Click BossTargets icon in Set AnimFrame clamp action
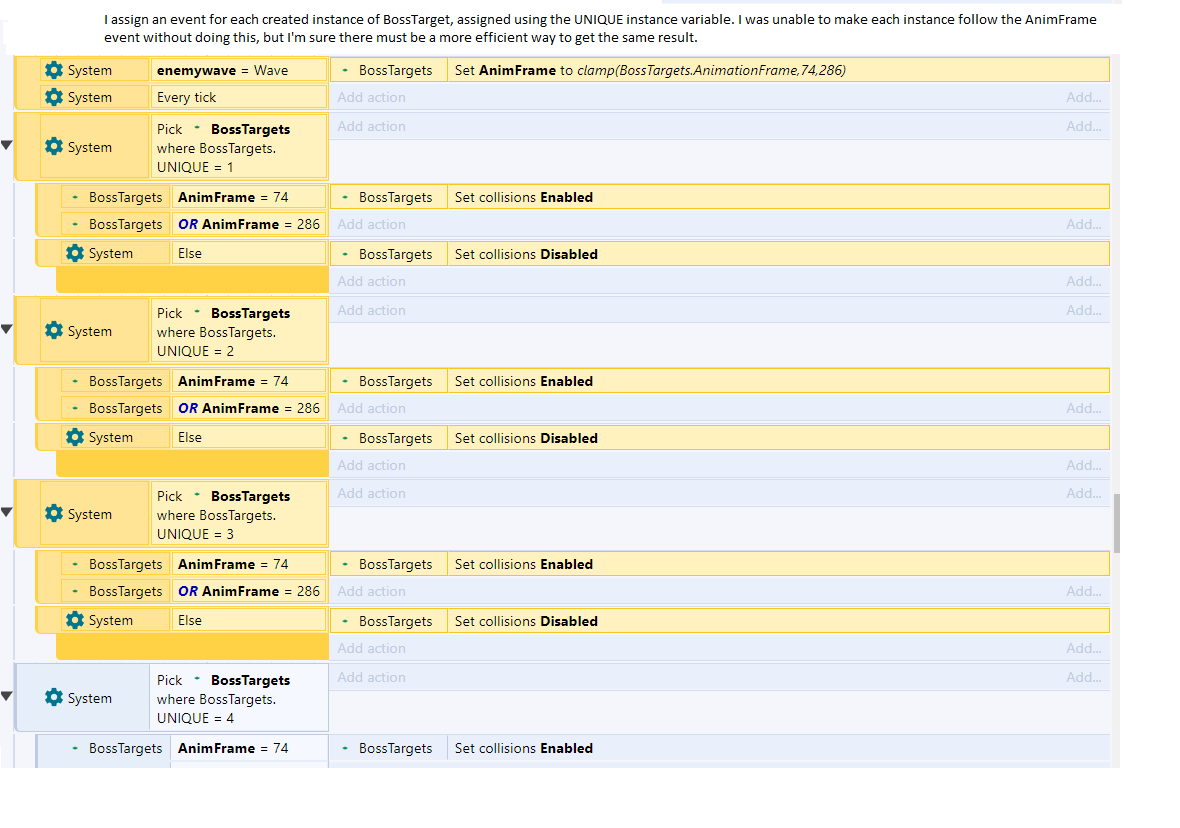1180x828 pixels. [345, 70]
